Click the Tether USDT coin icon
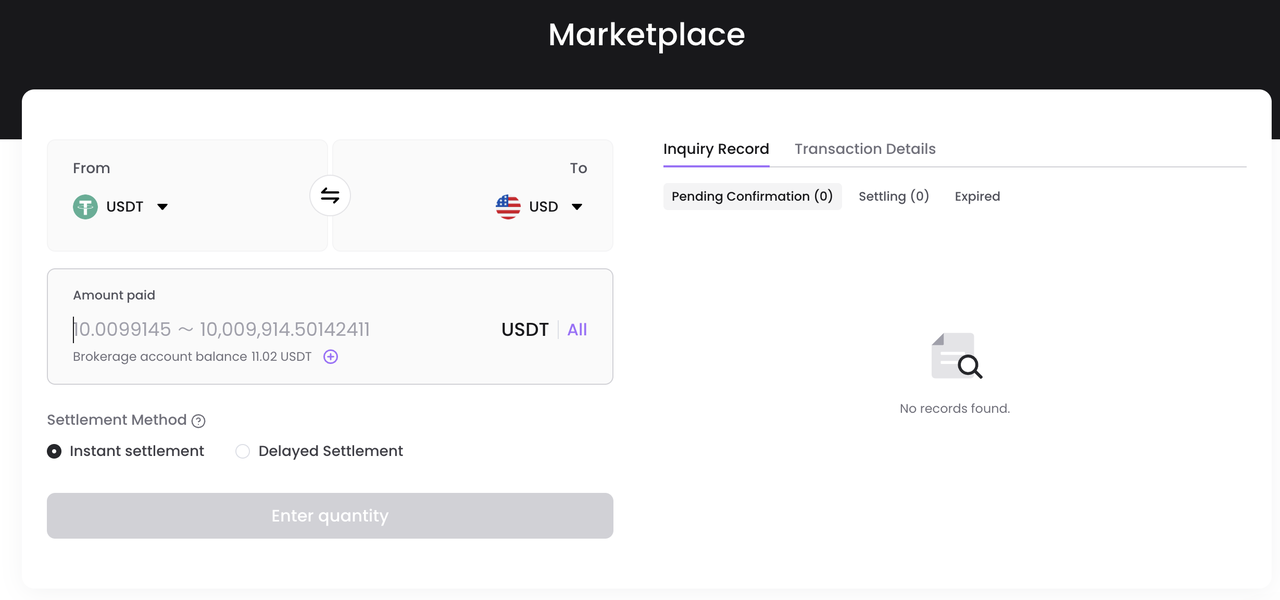Viewport: 1280px width, 600px height. [85, 207]
